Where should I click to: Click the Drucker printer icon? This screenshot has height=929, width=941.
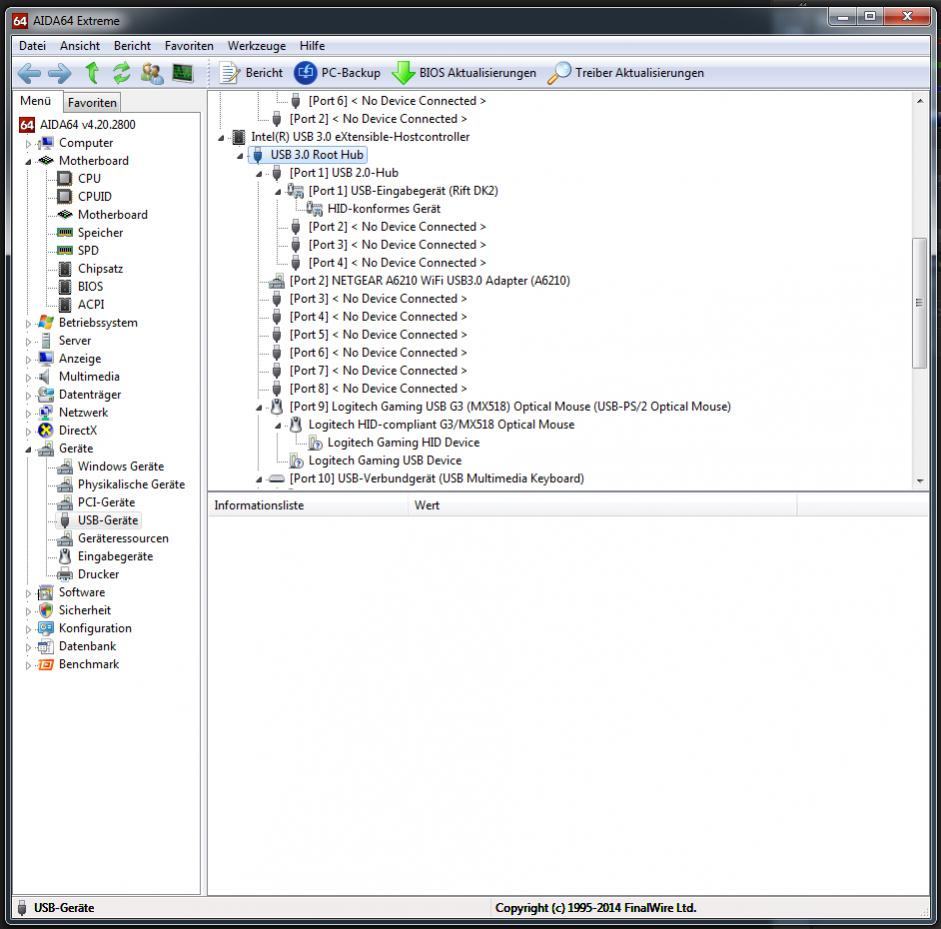[65, 574]
